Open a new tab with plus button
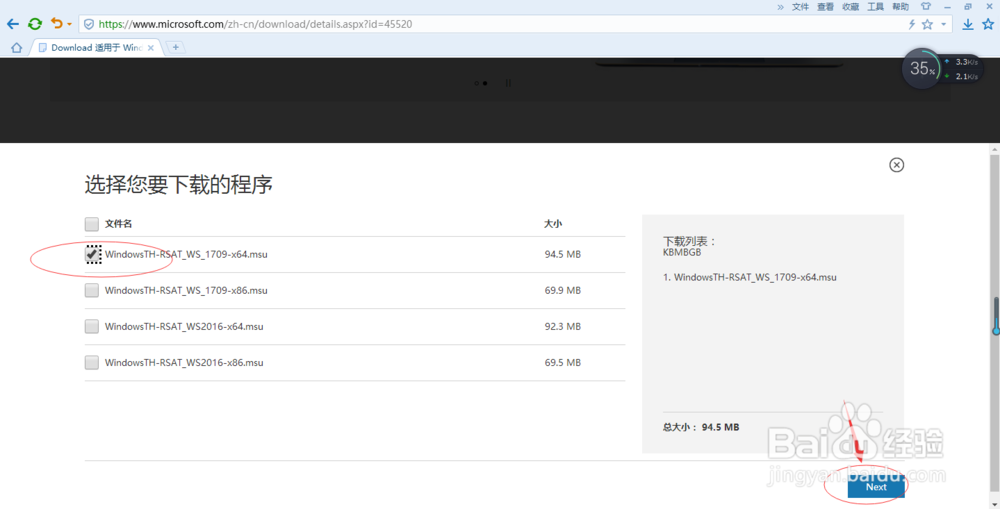 (x=175, y=47)
